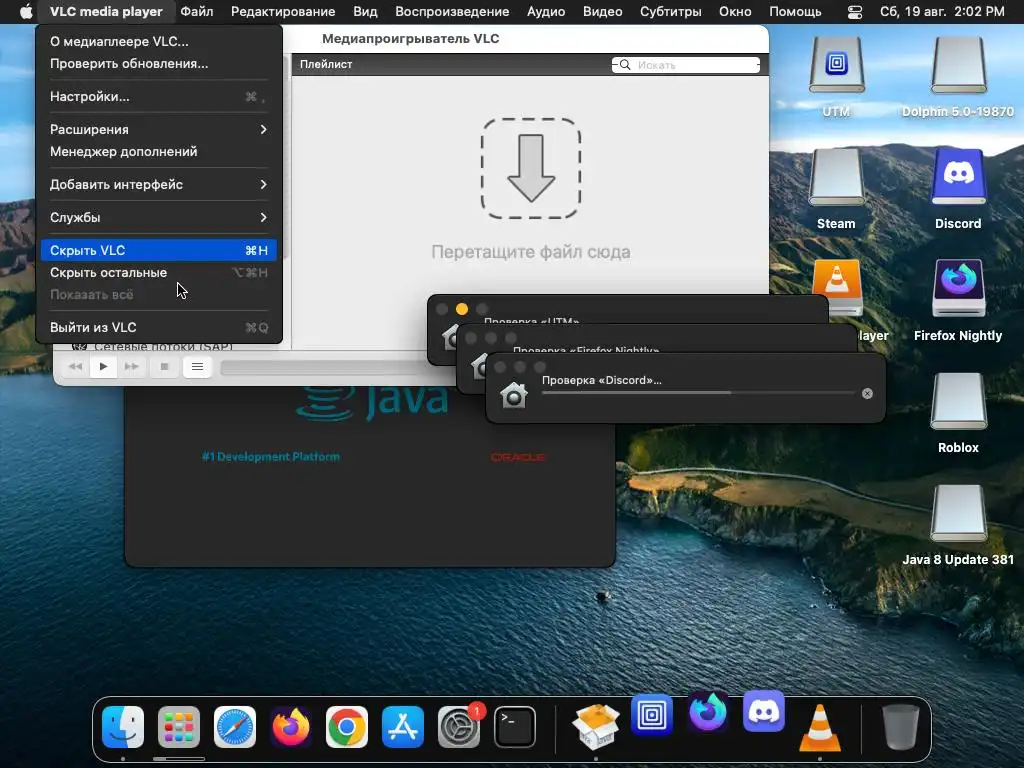The height and width of the screenshot is (768, 1024).
Task: Open the Java 8 Update 381 disk on the desktop
Action: pyautogui.click(x=958, y=513)
